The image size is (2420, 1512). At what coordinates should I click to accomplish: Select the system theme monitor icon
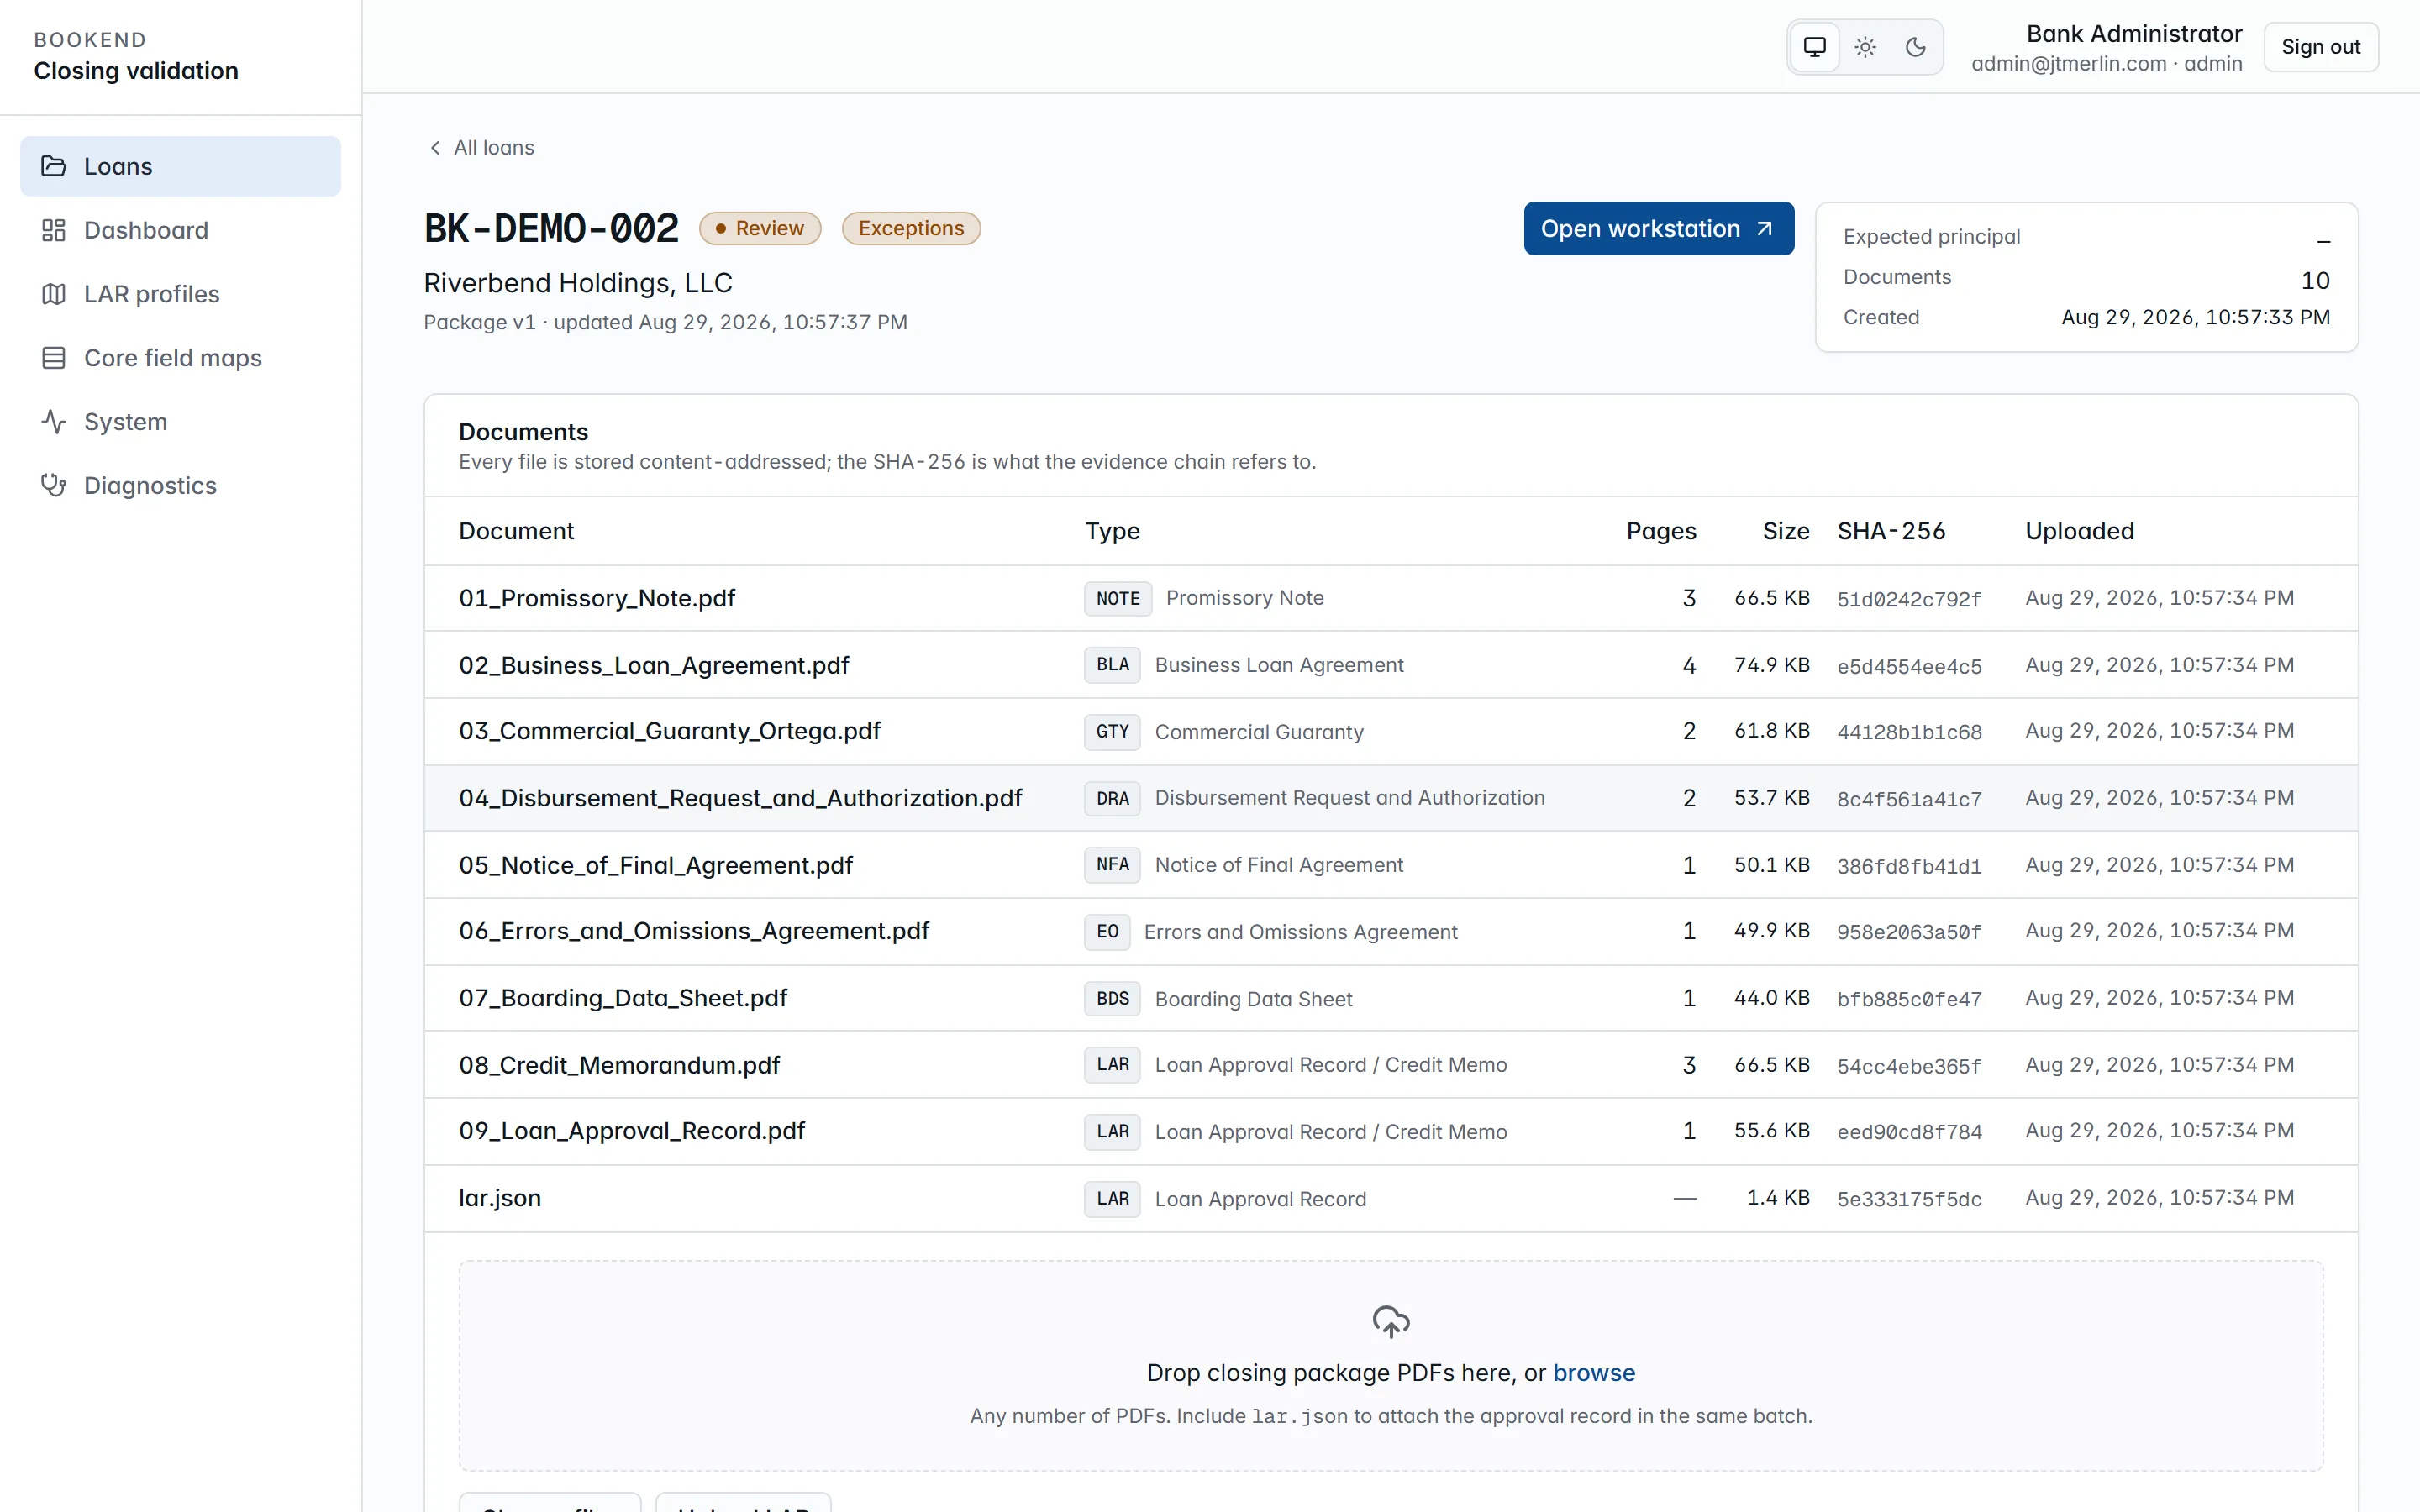1814,47
